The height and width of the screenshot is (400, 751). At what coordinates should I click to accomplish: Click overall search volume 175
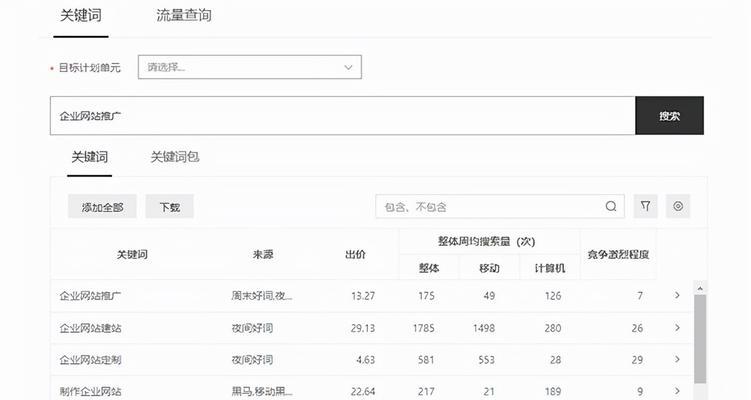(x=426, y=296)
